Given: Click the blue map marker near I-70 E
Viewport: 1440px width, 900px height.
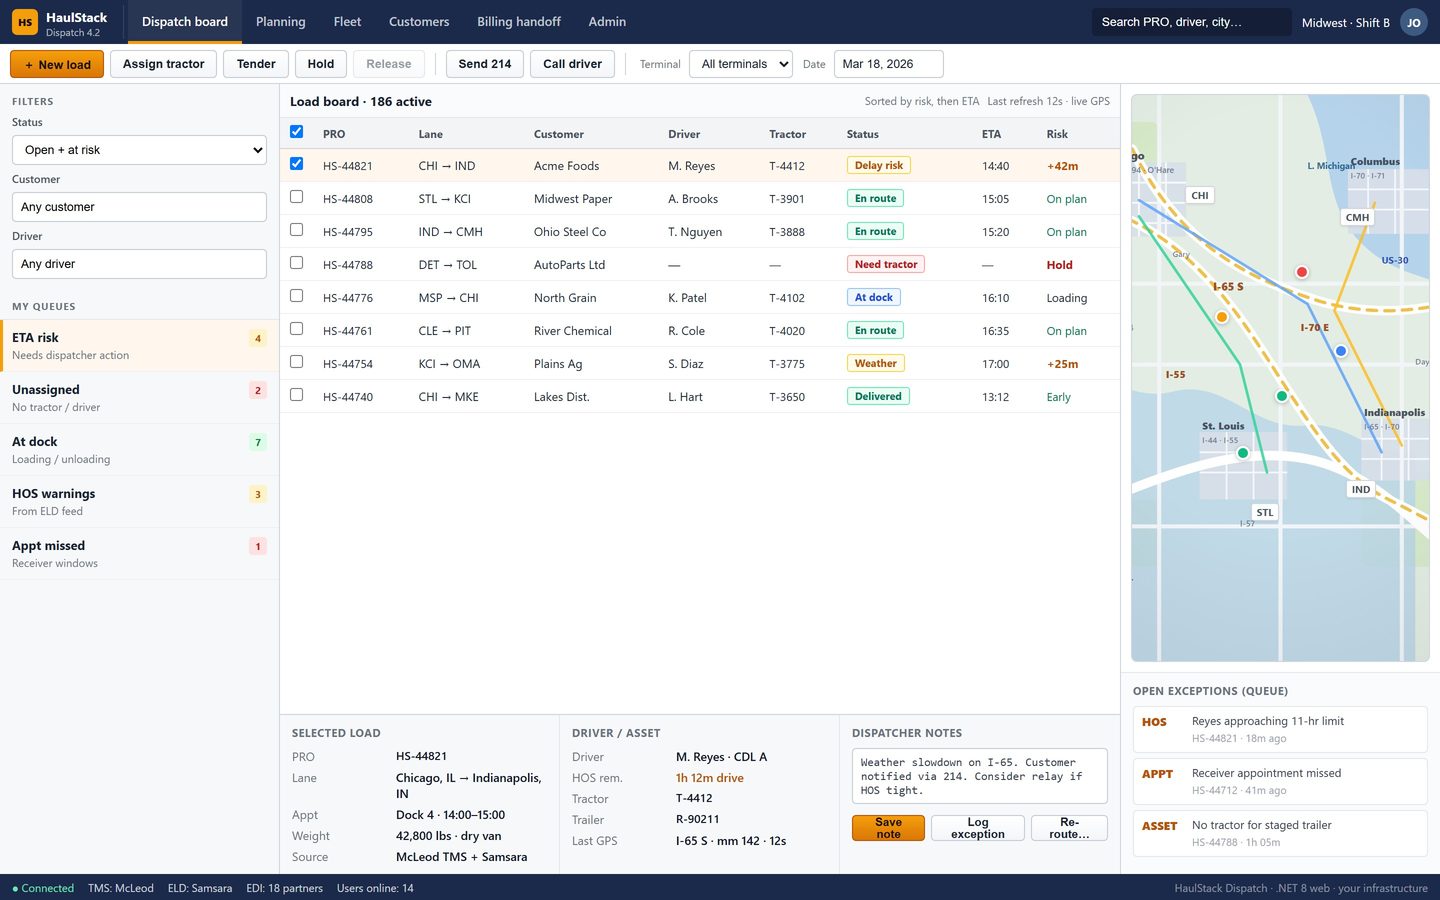Looking at the screenshot, I should click(1341, 351).
